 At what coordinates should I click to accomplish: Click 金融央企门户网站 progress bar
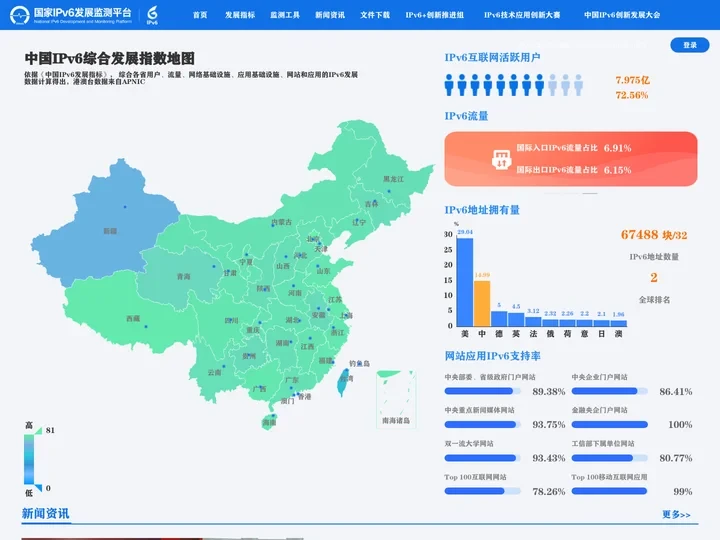(x=609, y=425)
